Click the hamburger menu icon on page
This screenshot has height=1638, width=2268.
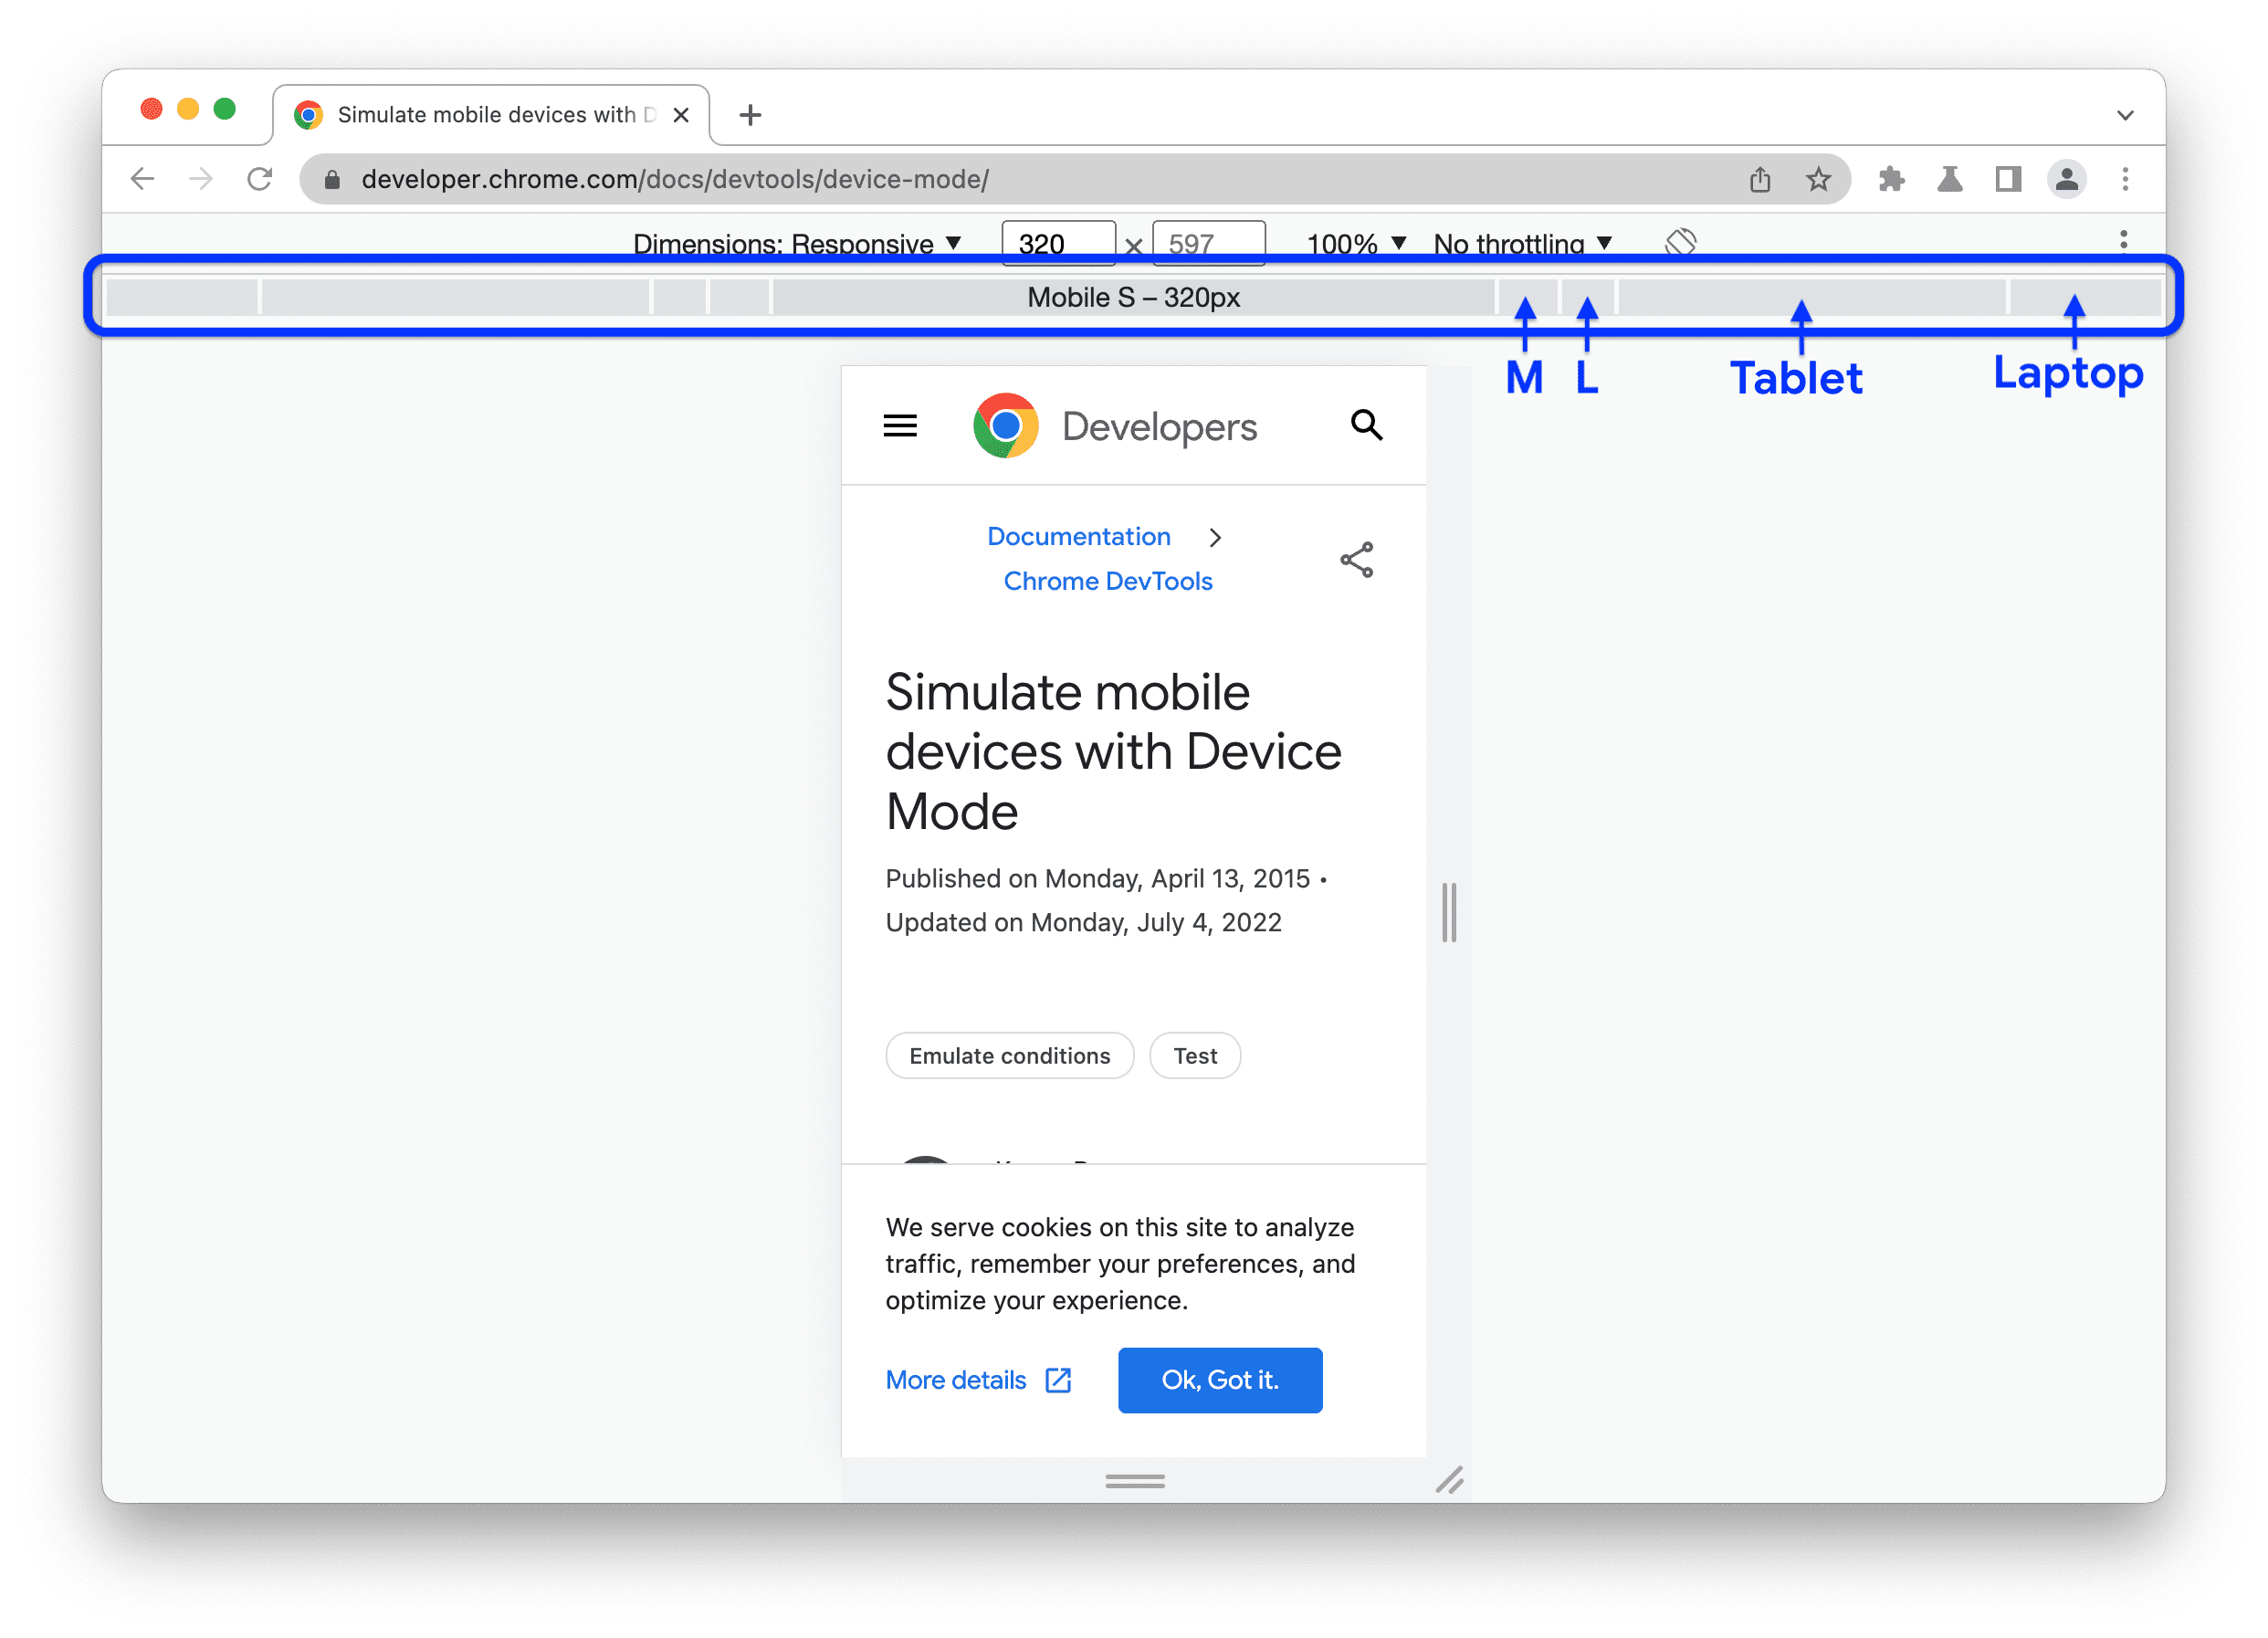900,425
